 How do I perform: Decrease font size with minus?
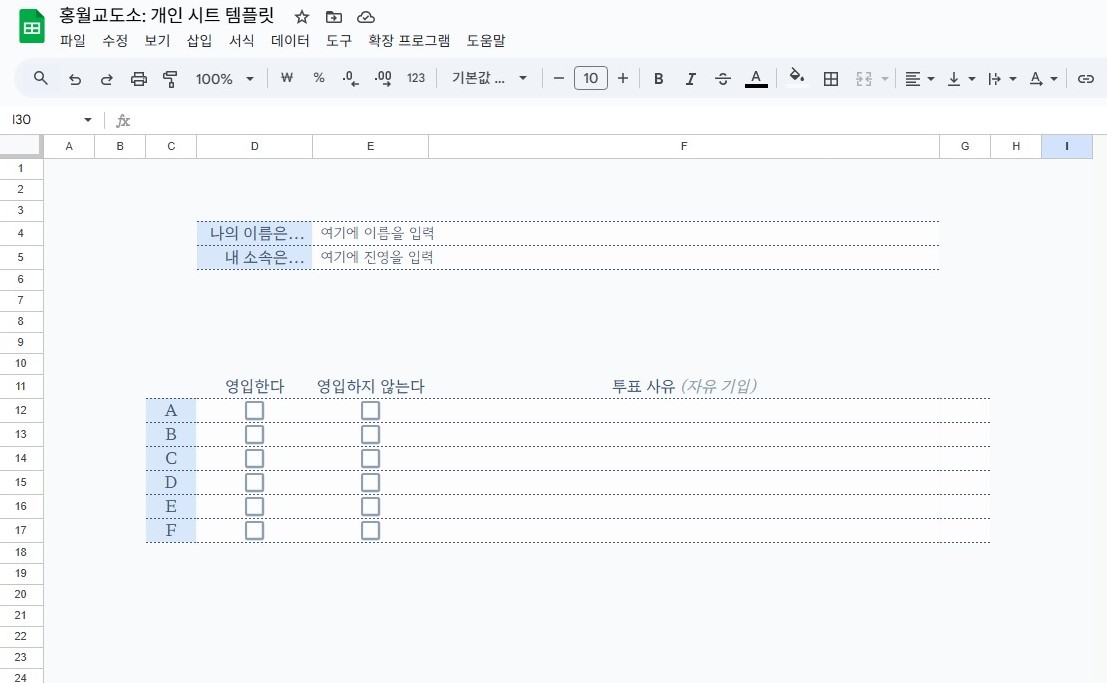coord(558,78)
